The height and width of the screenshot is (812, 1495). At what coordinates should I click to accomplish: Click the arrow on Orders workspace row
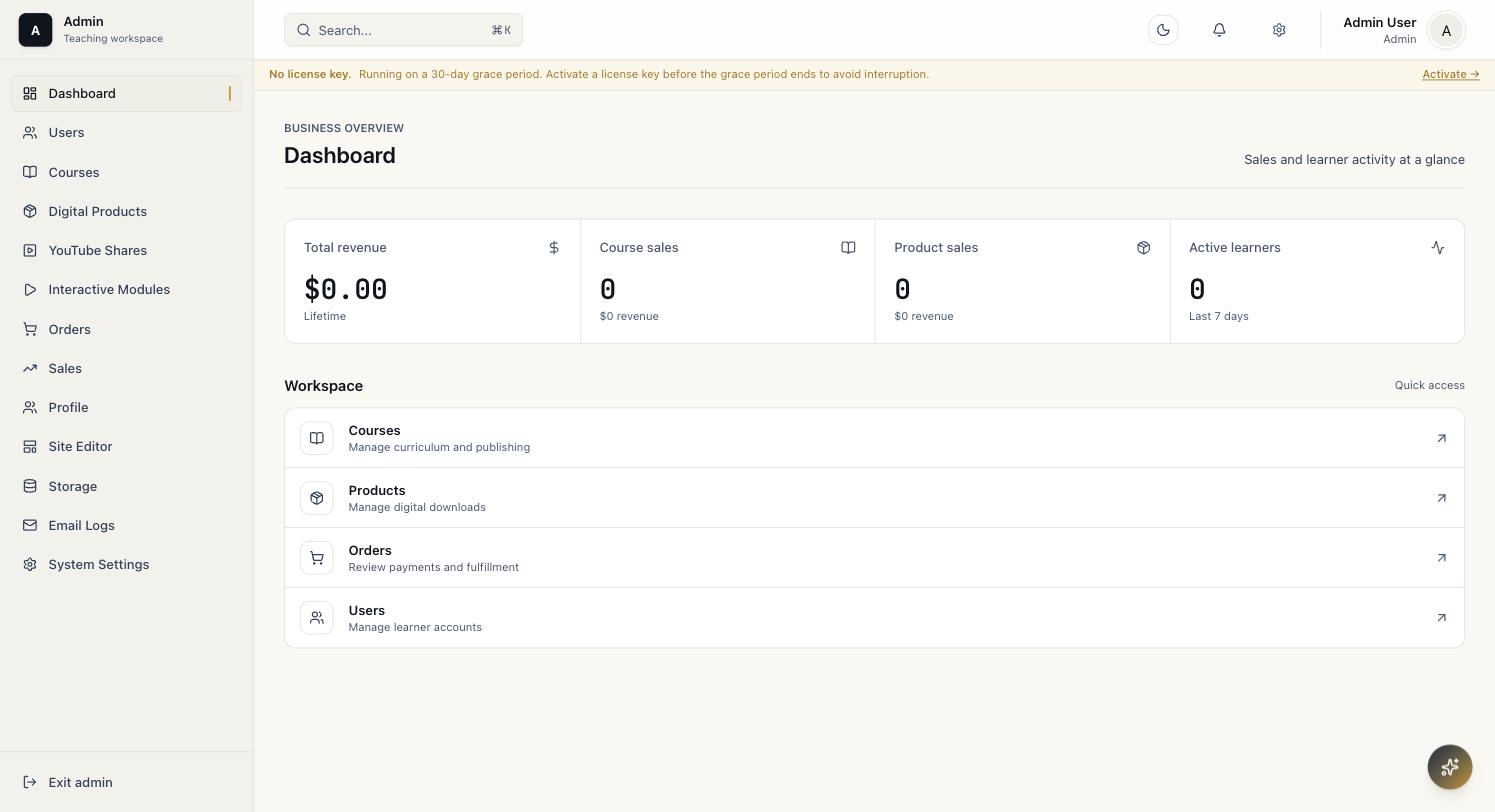pos(1441,558)
